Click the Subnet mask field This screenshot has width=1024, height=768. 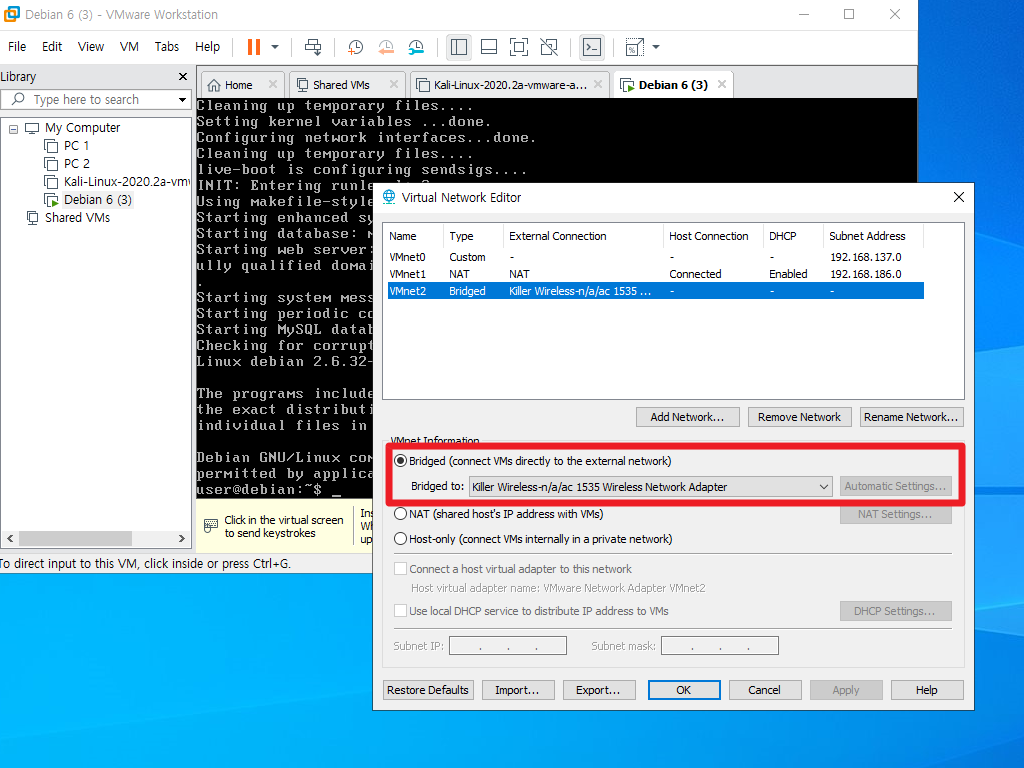click(x=720, y=646)
